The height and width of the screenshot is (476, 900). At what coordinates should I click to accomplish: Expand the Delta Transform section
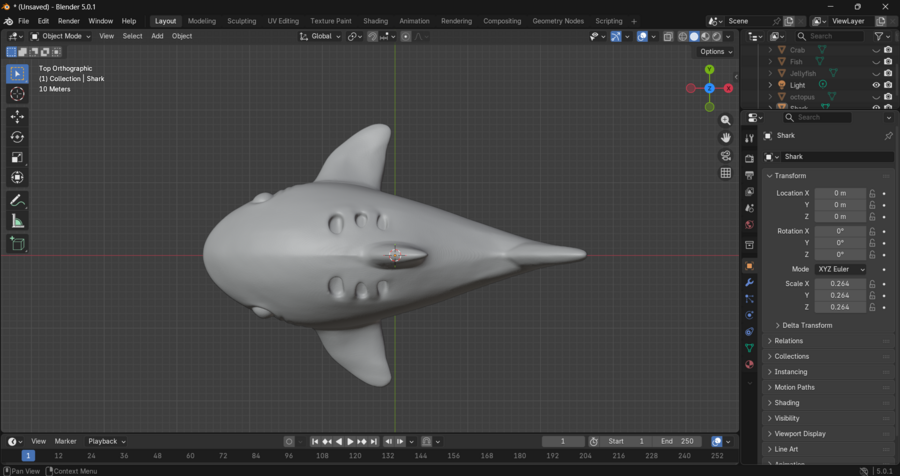(x=804, y=325)
